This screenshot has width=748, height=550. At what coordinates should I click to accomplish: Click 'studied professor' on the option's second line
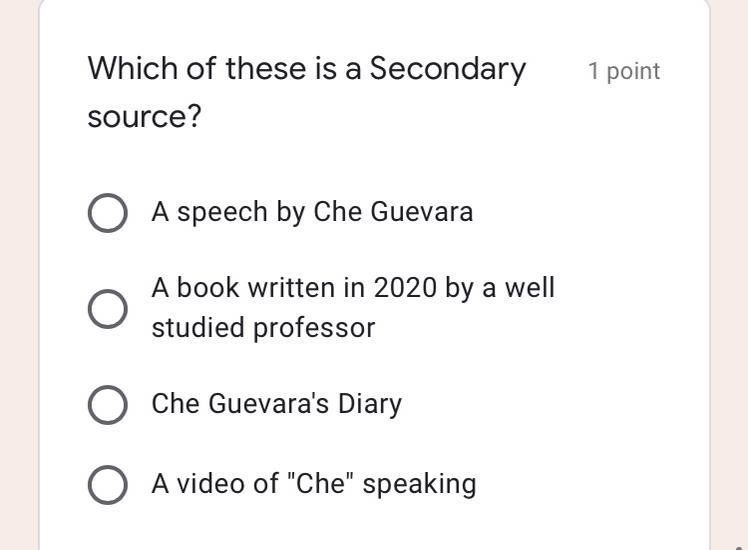[263, 328]
